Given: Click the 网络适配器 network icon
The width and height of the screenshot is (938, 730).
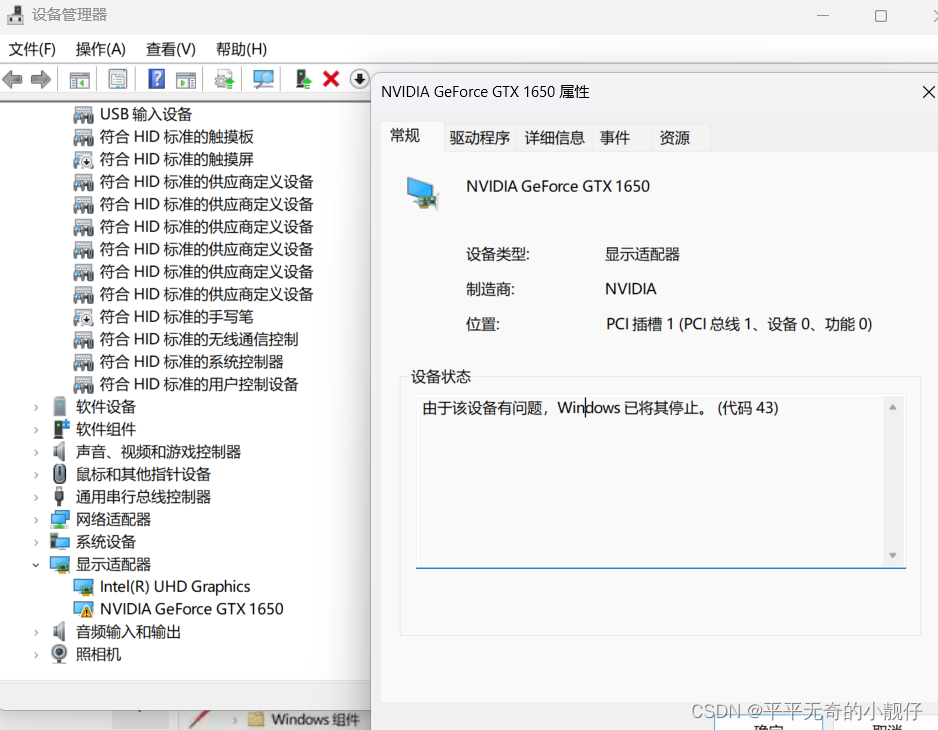Looking at the screenshot, I should (x=60, y=519).
